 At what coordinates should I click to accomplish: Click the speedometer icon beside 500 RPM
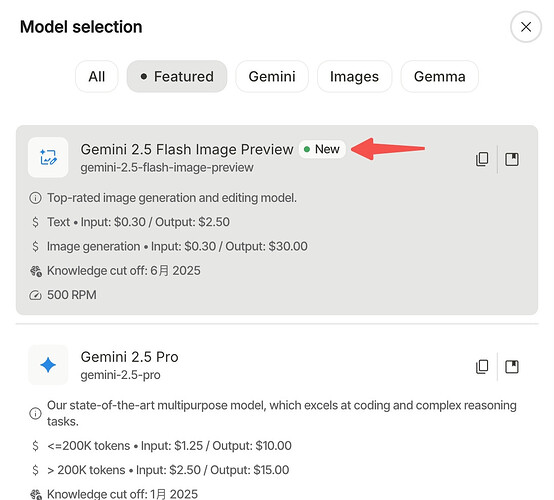click(35, 295)
